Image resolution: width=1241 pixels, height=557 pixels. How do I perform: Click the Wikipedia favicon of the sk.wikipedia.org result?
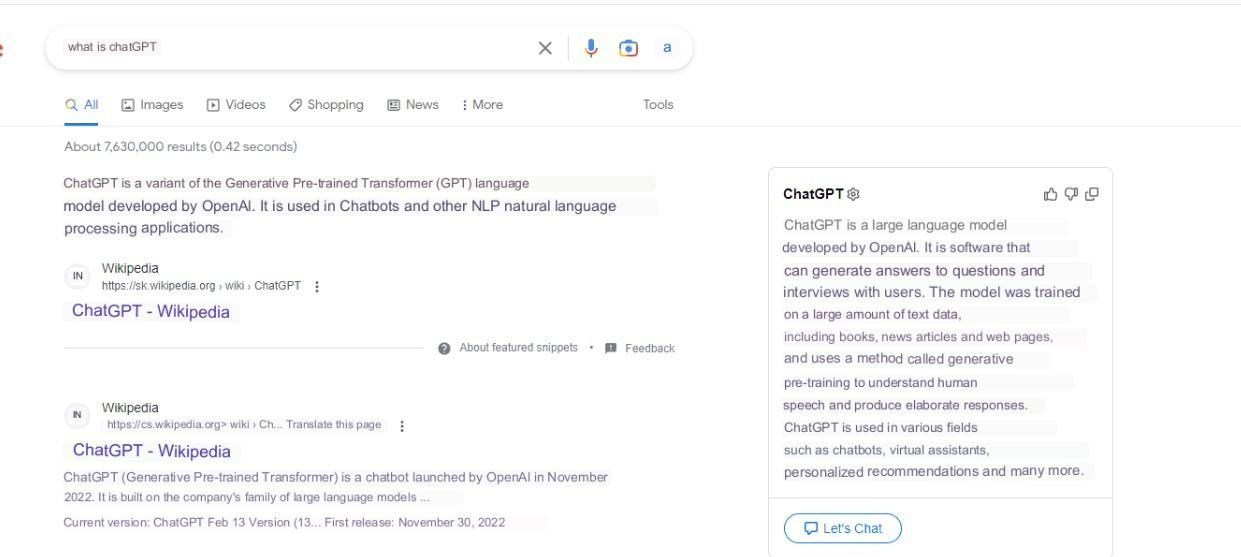click(78, 276)
